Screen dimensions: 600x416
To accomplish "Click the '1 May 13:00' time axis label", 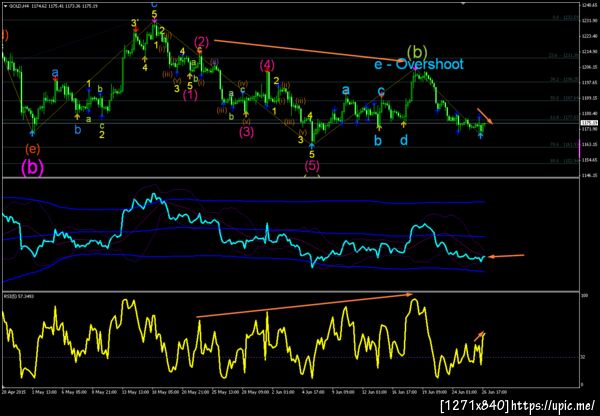I will (46, 392).
